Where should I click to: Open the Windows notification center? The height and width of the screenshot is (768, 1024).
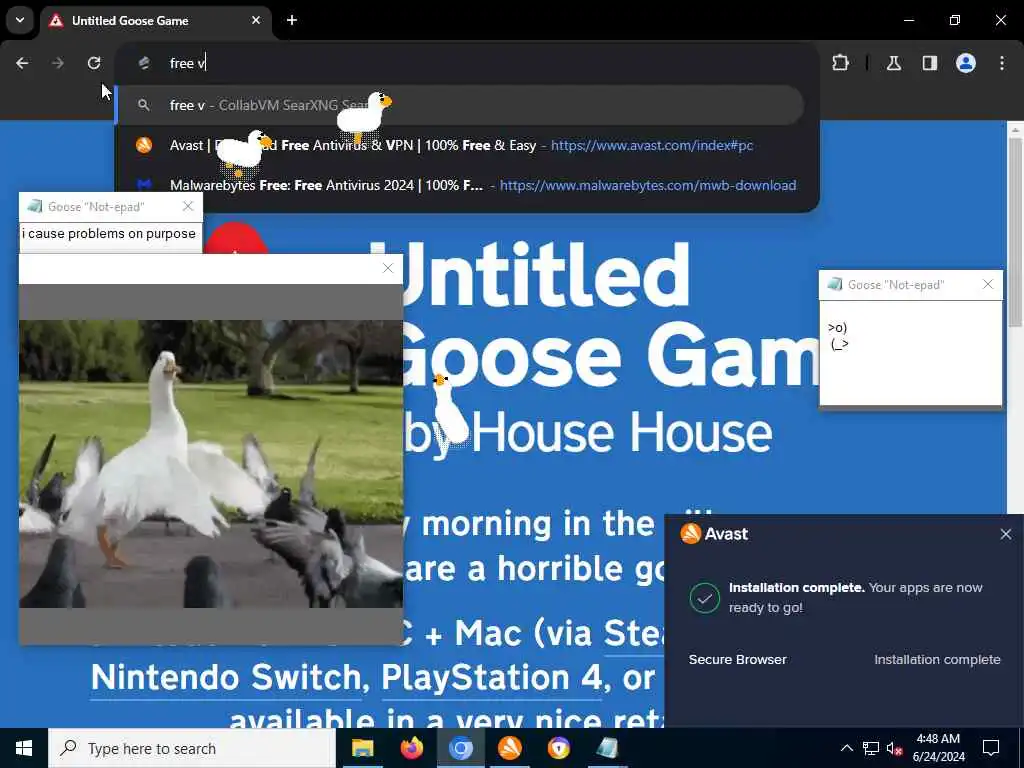[x=991, y=748]
